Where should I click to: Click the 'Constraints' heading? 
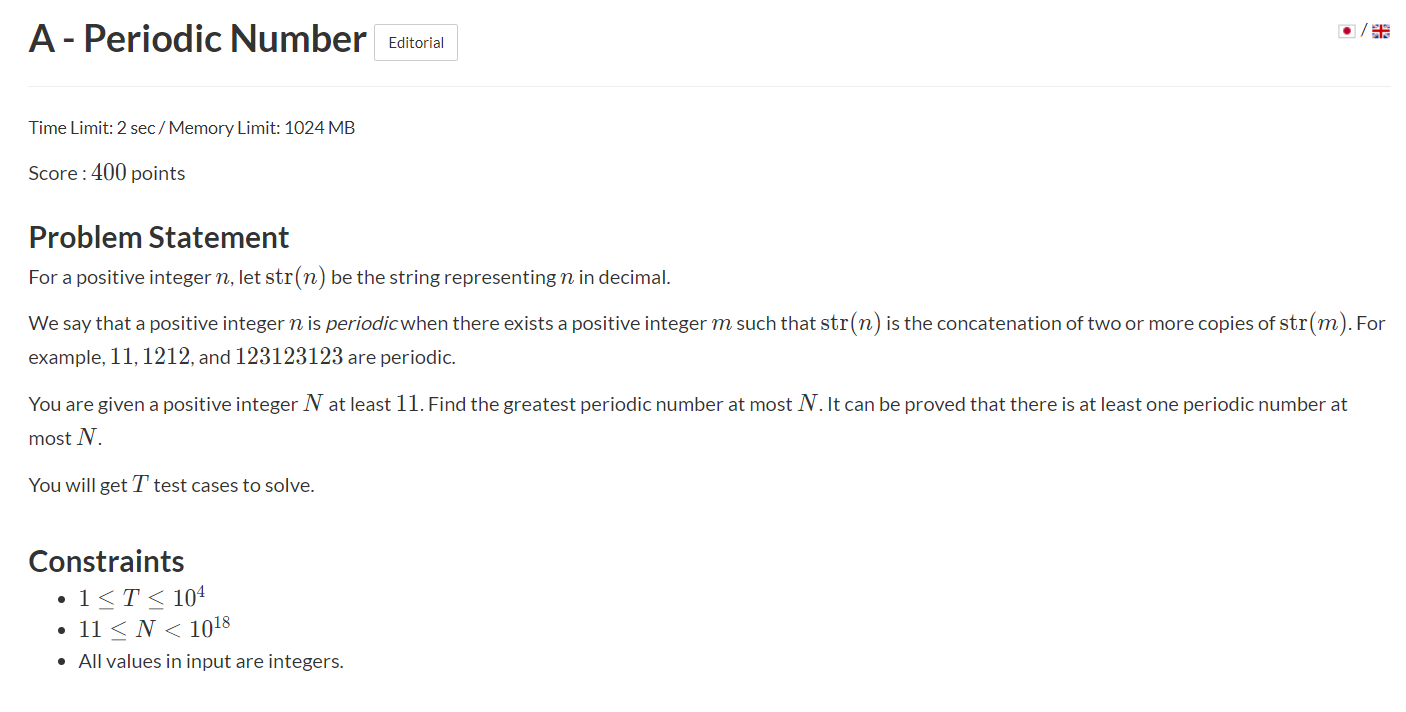click(x=107, y=561)
